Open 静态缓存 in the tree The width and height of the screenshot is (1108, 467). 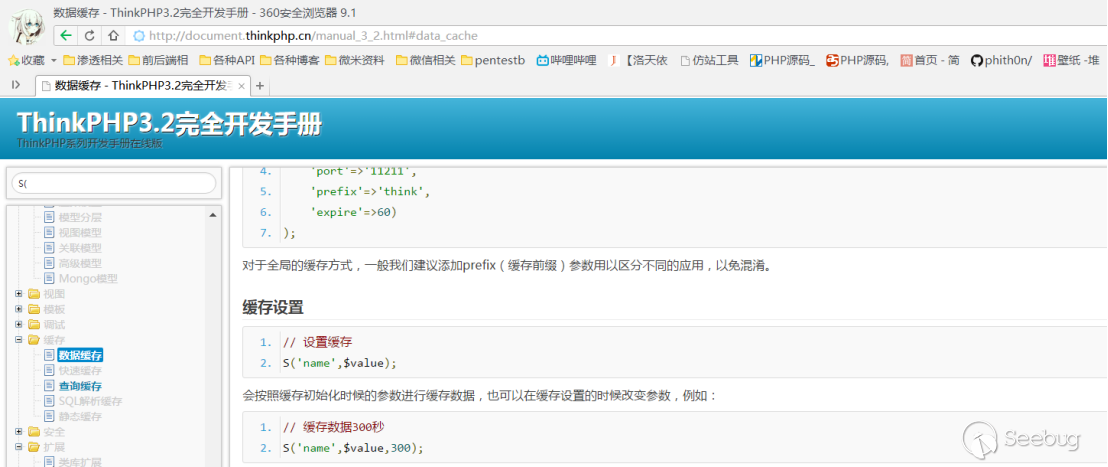[80, 417]
